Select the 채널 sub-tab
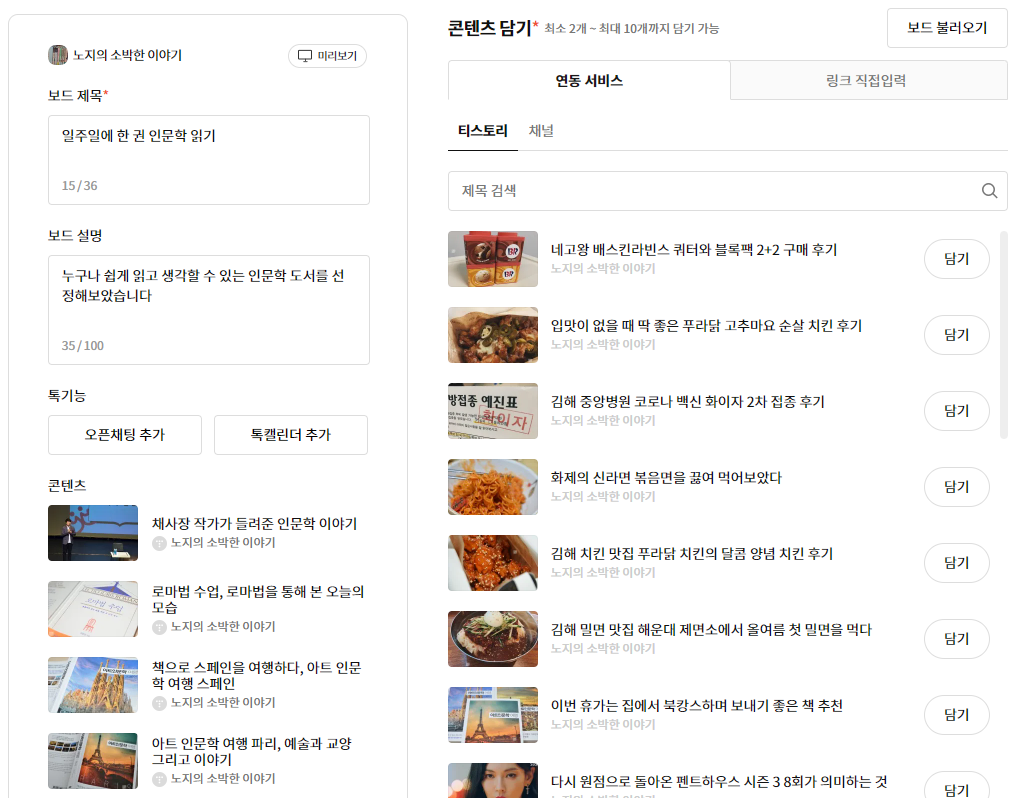The image size is (1027, 798). tap(541, 131)
